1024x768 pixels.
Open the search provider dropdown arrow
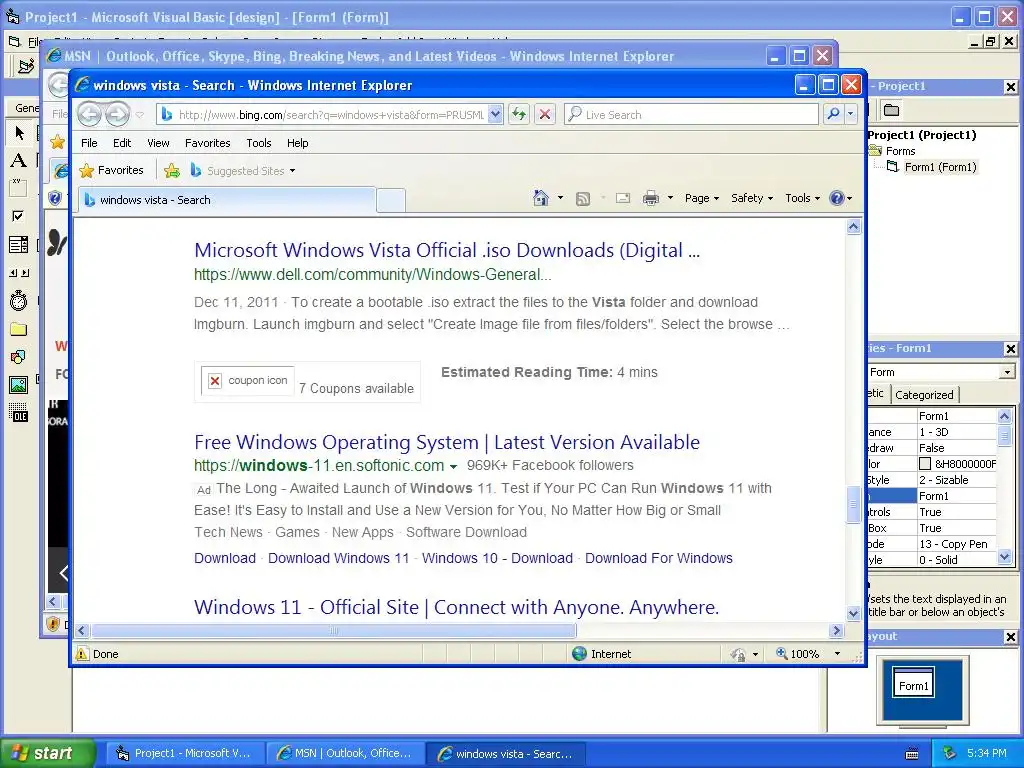pos(850,114)
